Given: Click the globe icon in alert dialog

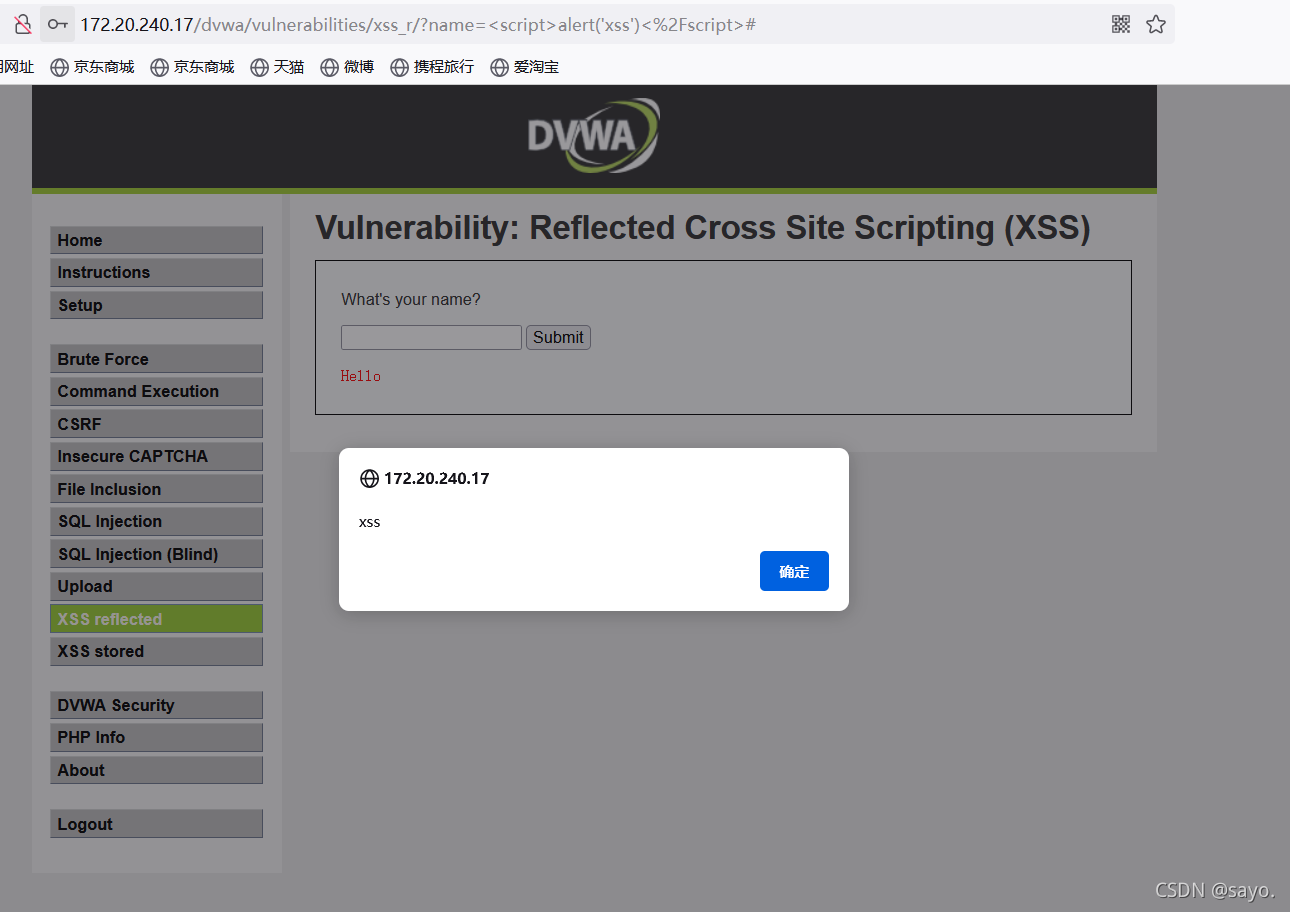Looking at the screenshot, I should pos(369,479).
